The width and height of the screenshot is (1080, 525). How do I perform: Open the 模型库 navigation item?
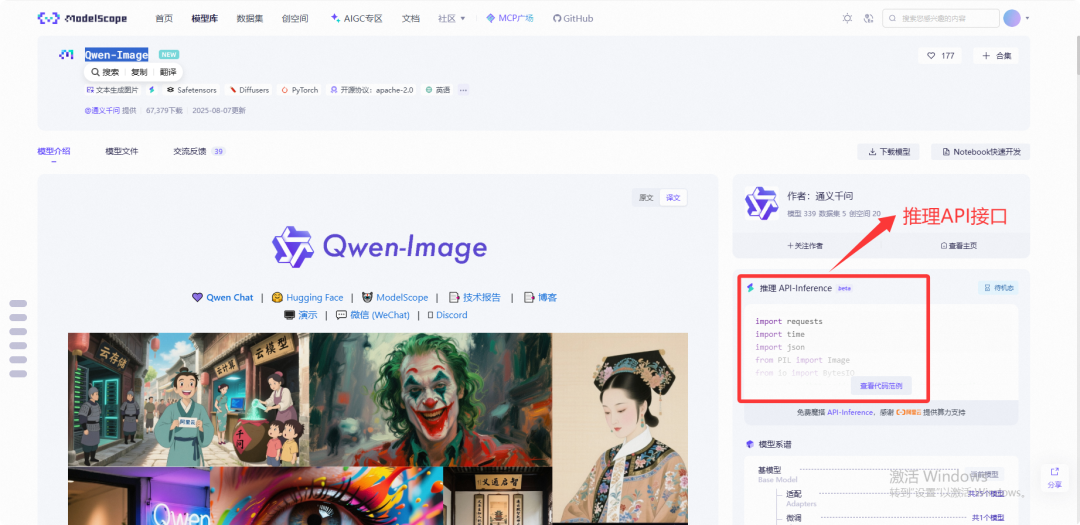[x=205, y=19]
